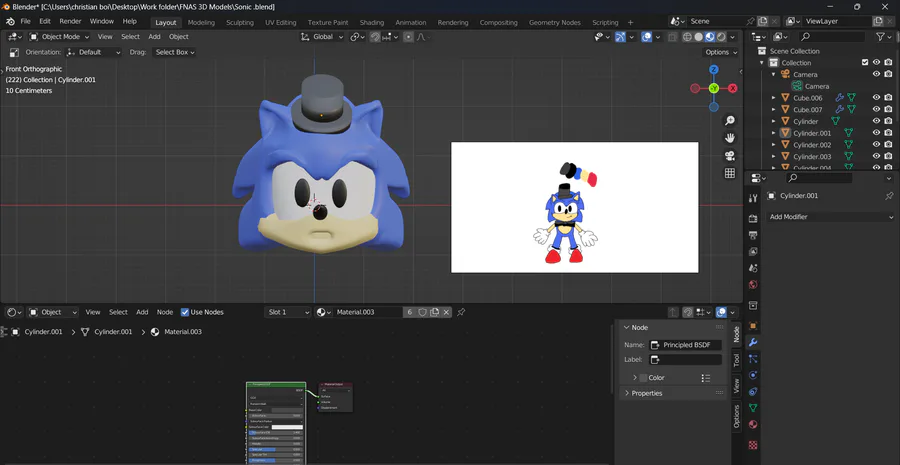Click the node editor go-to-parent arrow icon
900x465 pixels.
point(673,312)
